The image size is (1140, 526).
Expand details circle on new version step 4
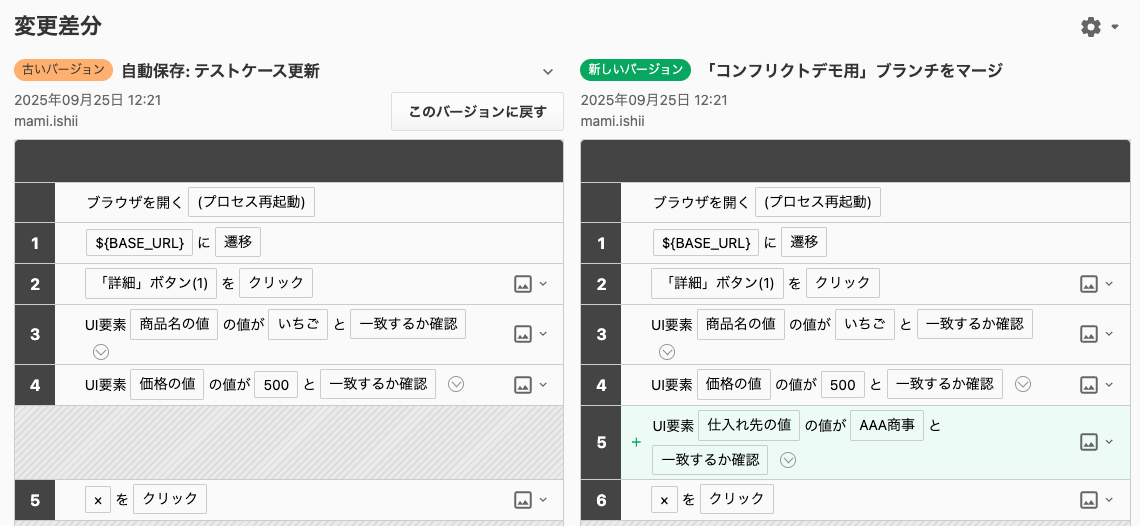1023,384
